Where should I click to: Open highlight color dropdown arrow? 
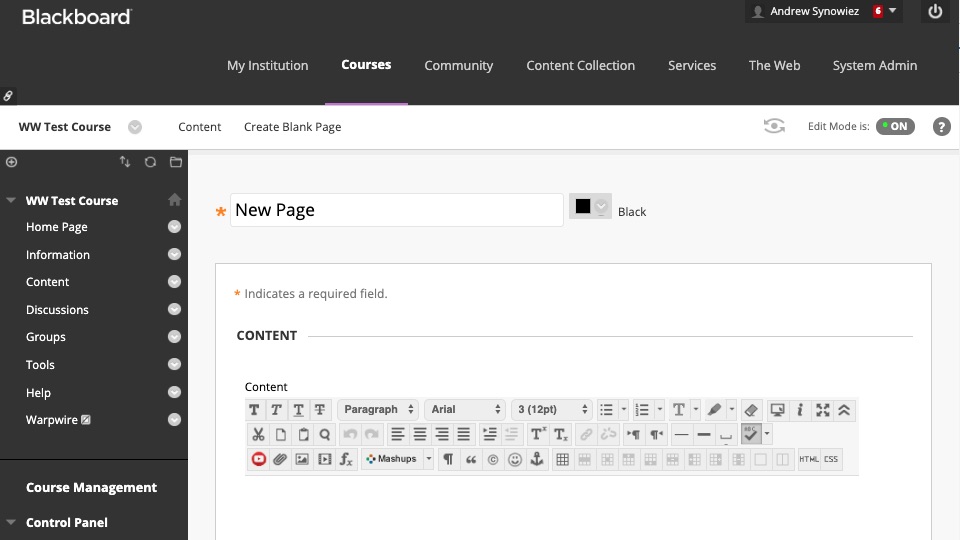tap(731, 410)
